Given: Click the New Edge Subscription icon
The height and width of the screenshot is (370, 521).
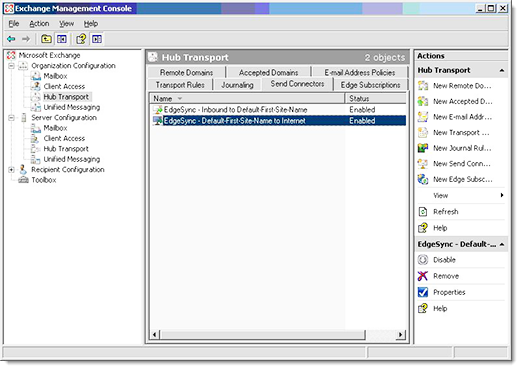Looking at the screenshot, I should [423, 179].
